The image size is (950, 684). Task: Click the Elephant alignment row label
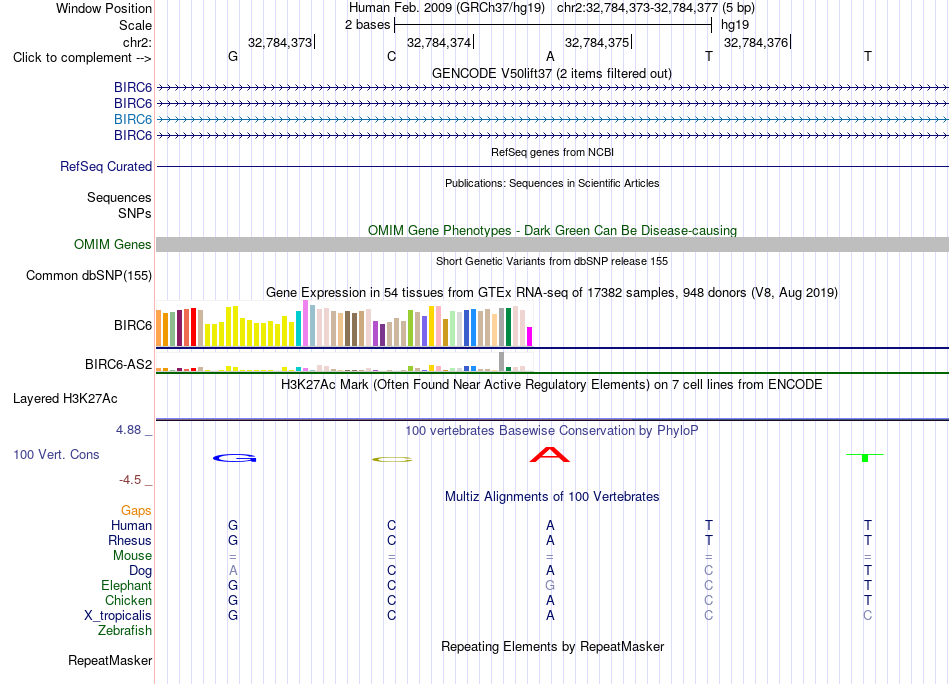pos(127,585)
